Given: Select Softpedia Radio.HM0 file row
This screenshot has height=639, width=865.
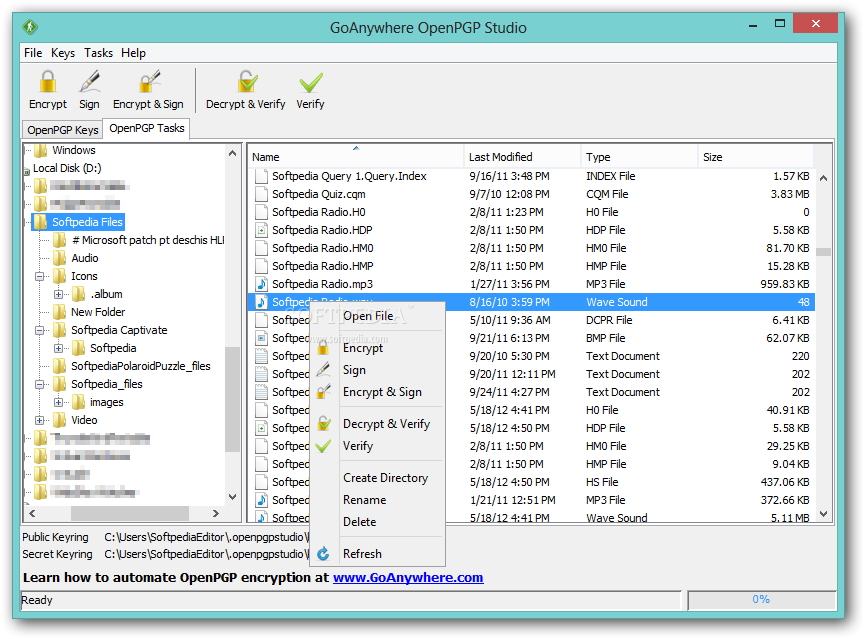Looking at the screenshot, I should click(531, 248).
